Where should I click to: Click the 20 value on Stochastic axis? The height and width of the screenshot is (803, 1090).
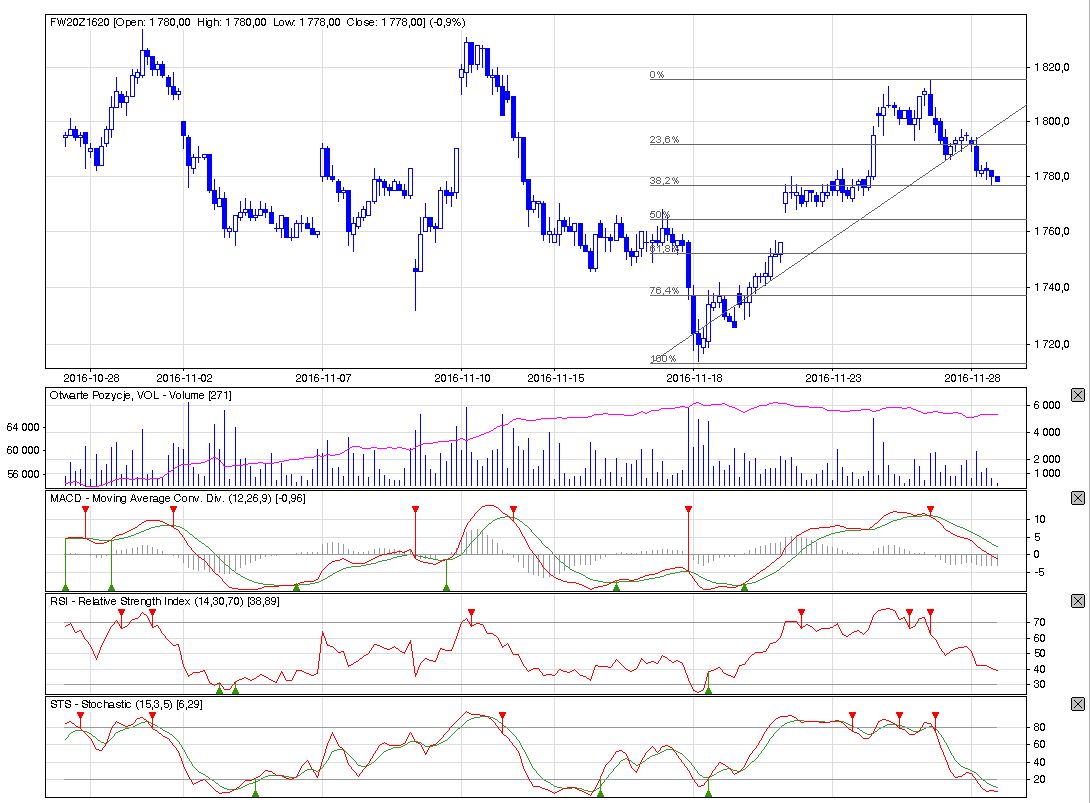[1040, 779]
